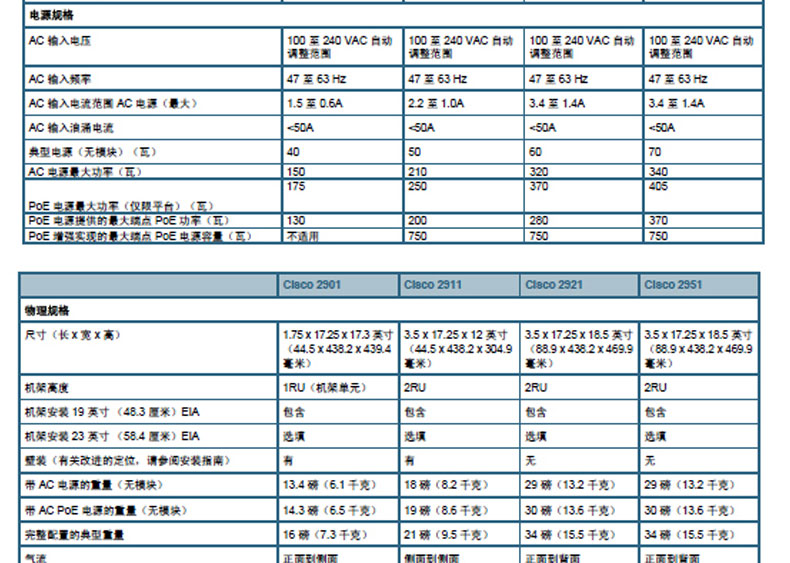
Task: Click the 'AC 输入浪涌电流' row label
Action: [71, 128]
